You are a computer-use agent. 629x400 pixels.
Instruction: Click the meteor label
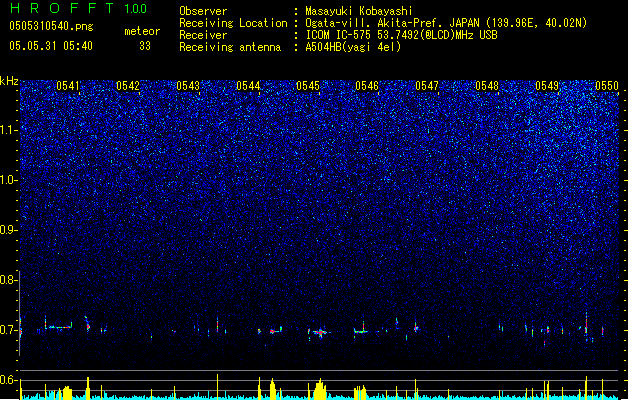pyautogui.click(x=142, y=31)
